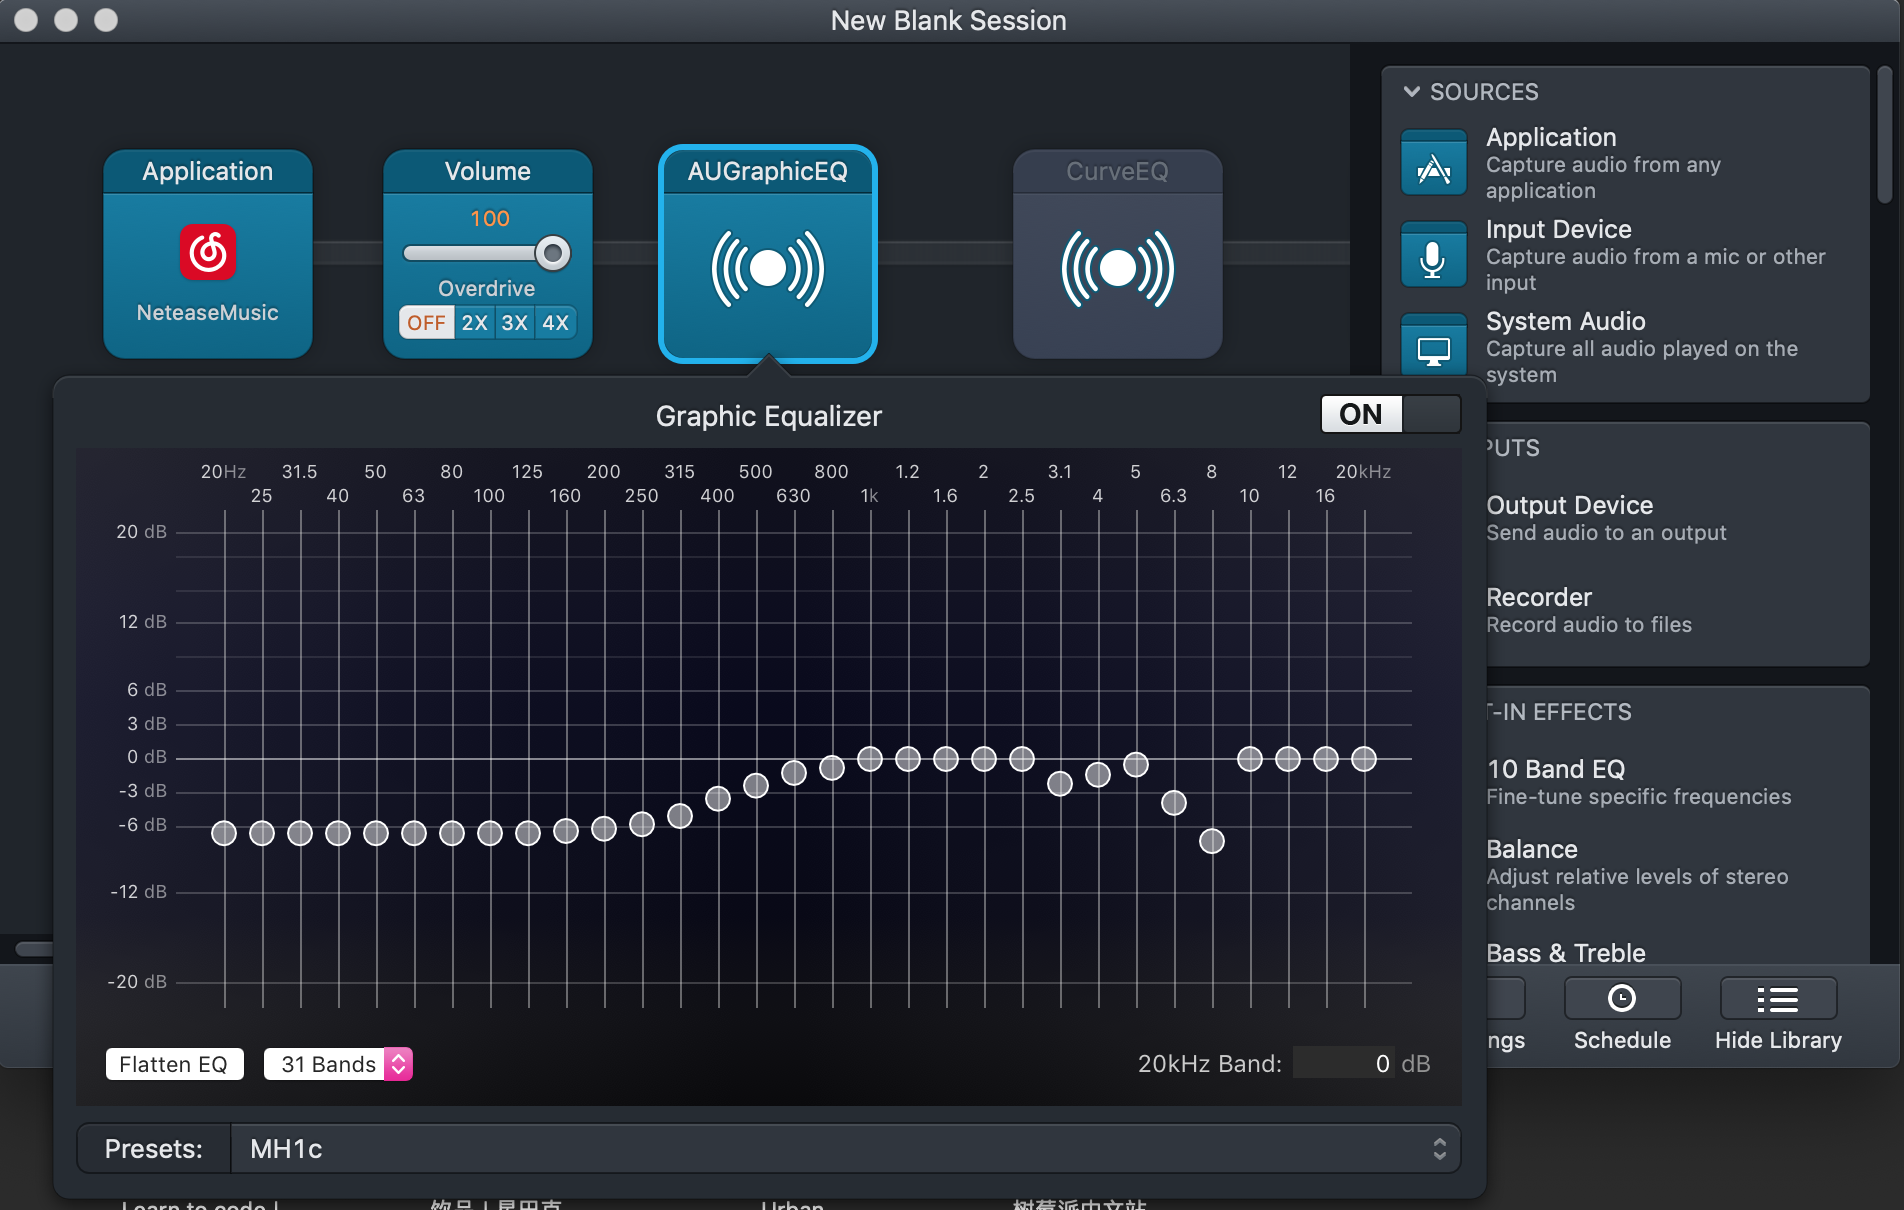Select the Volume block title
1904x1210 pixels.
(x=488, y=171)
